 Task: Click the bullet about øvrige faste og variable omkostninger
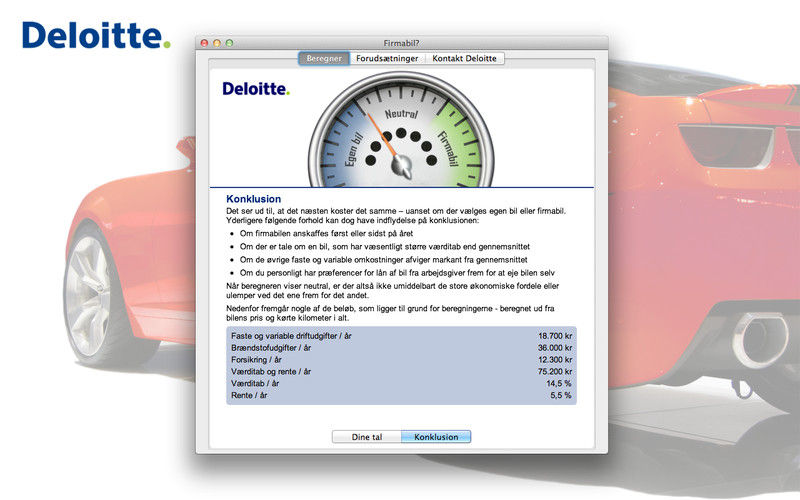pyautogui.click(x=384, y=260)
